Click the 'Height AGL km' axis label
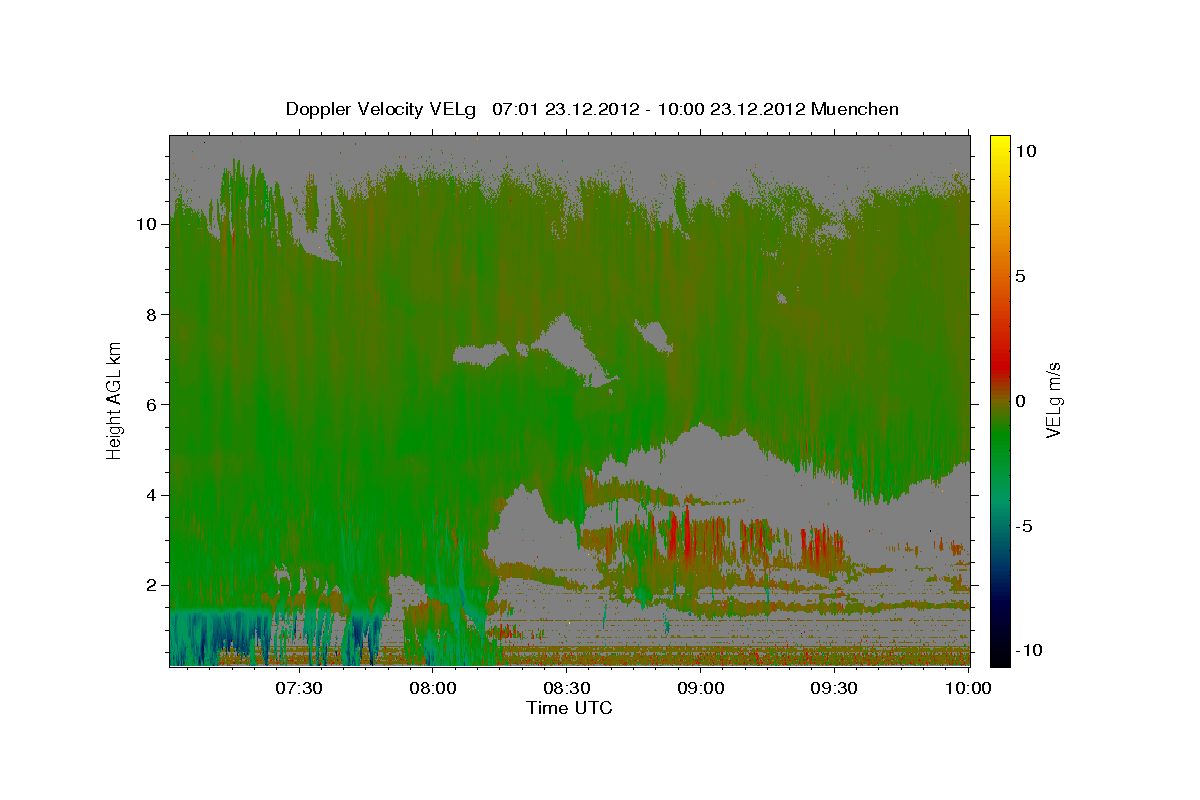 (115, 400)
